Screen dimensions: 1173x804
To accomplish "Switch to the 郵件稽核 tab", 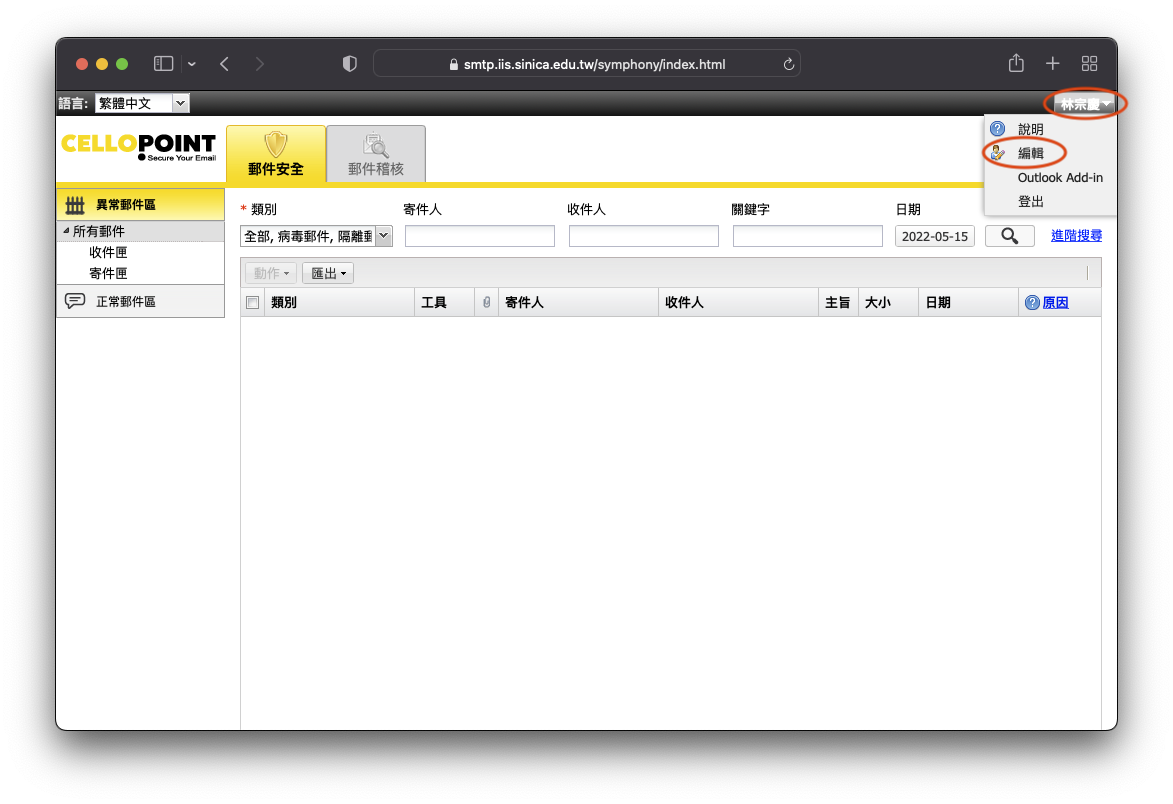I will pyautogui.click(x=376, y=154).
